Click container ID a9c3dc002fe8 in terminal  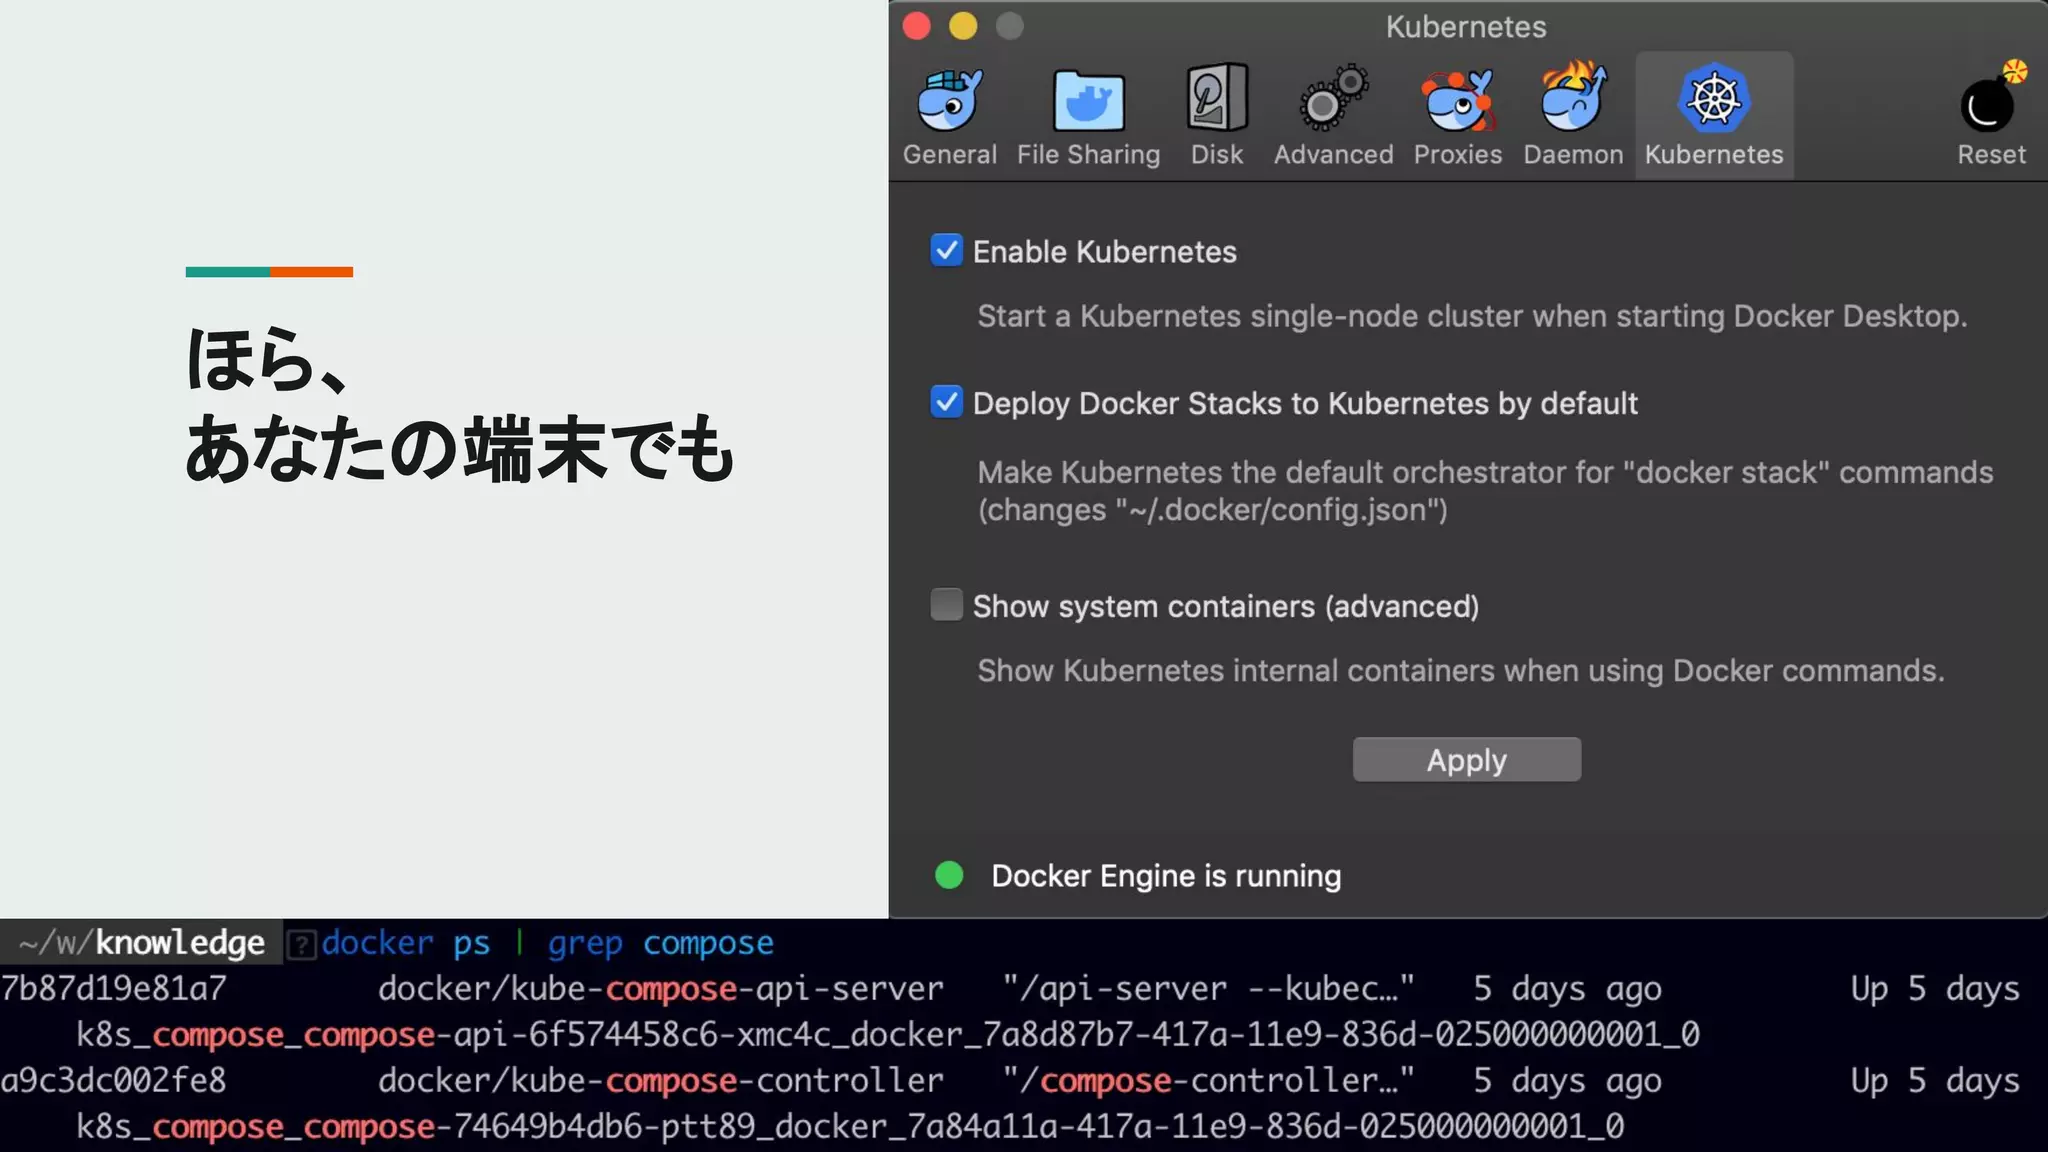[x=114, y=1081]
